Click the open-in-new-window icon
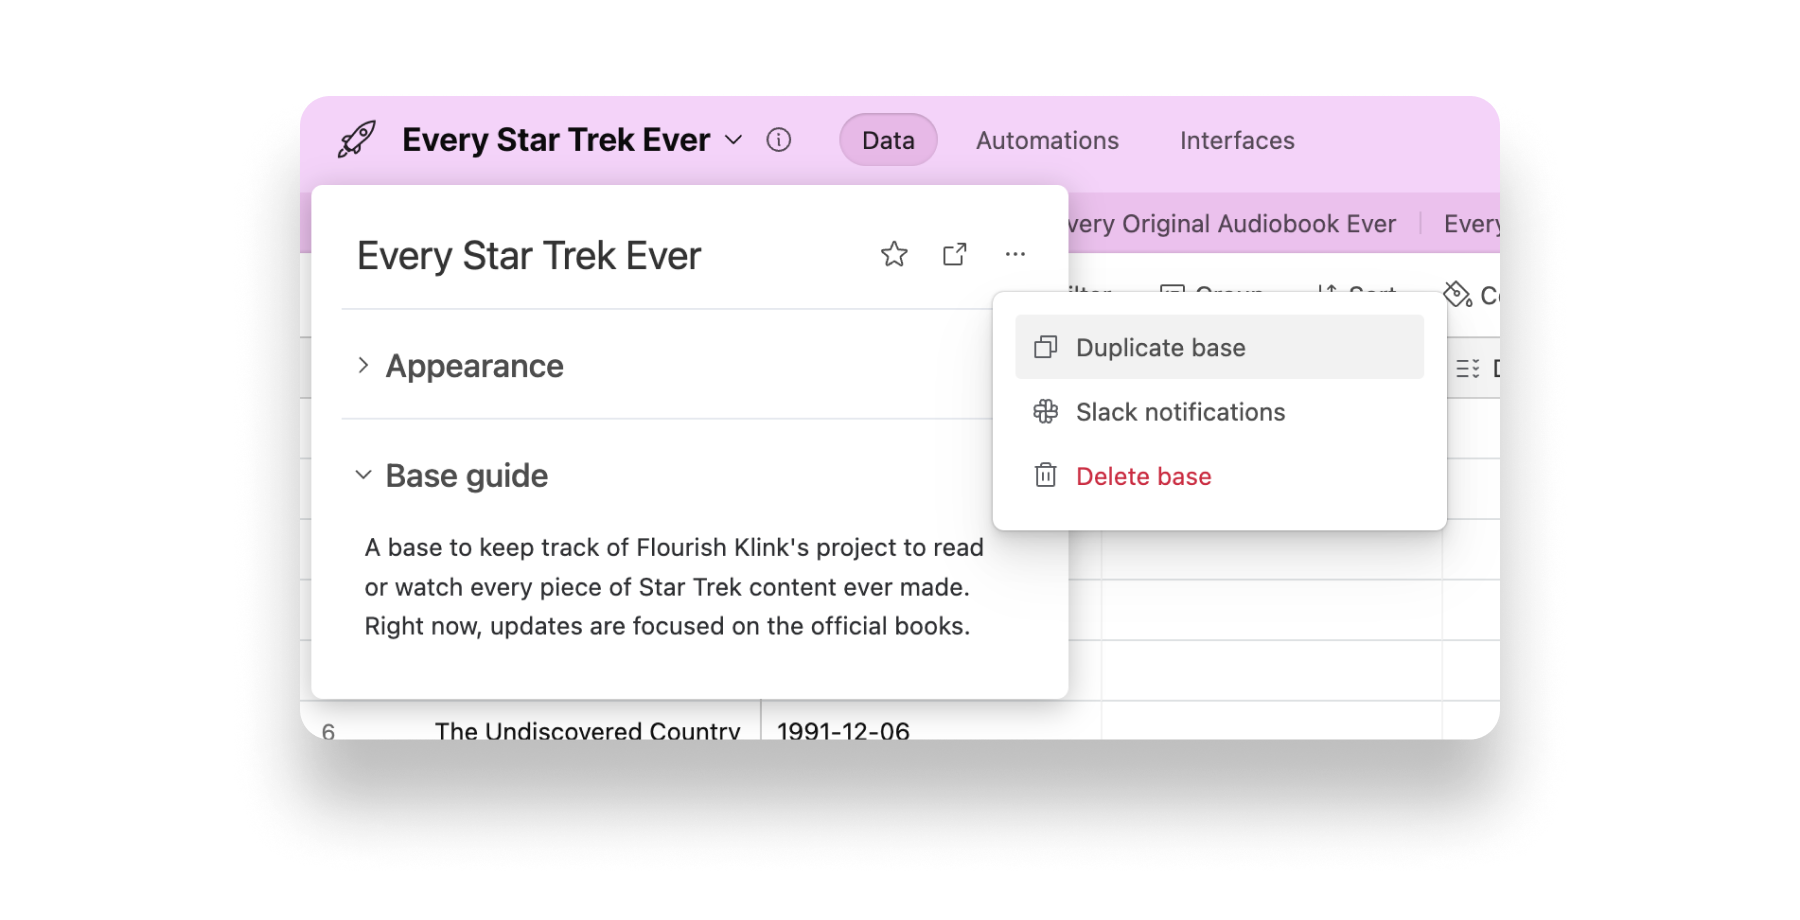This screenshot has height=920, width=1800. (955, 255)
